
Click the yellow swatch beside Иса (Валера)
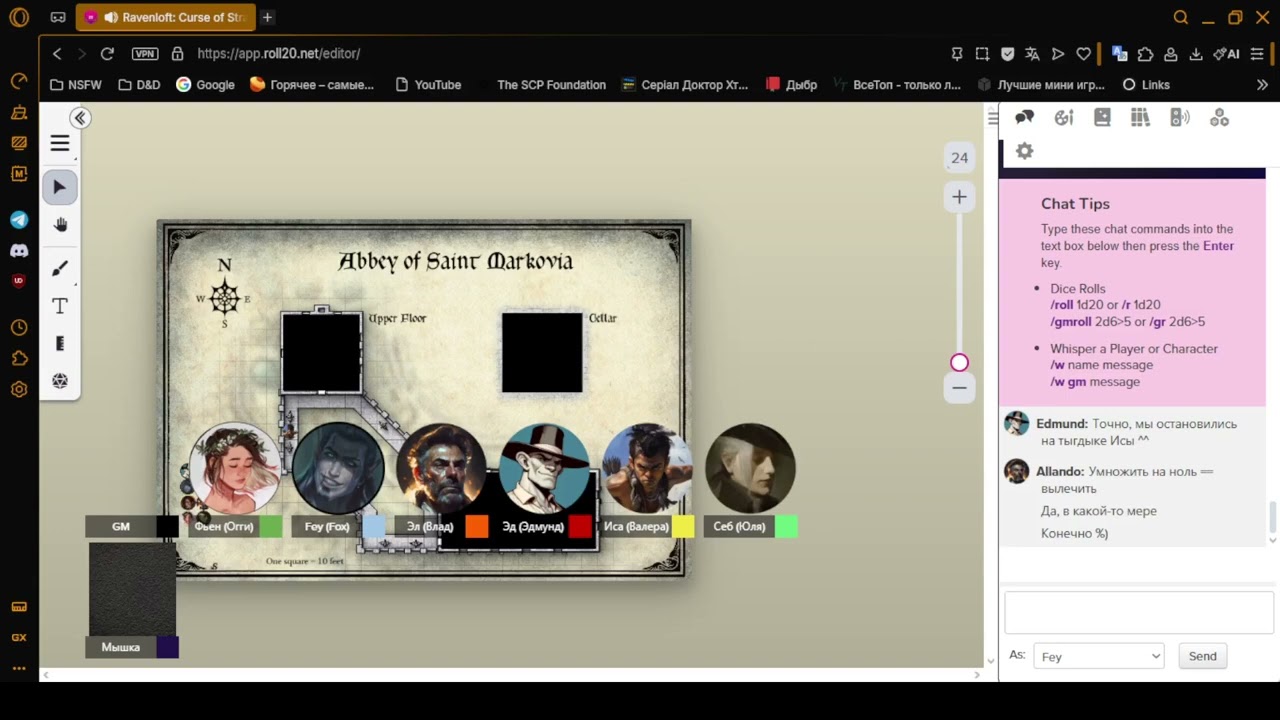tap(683, 527)
